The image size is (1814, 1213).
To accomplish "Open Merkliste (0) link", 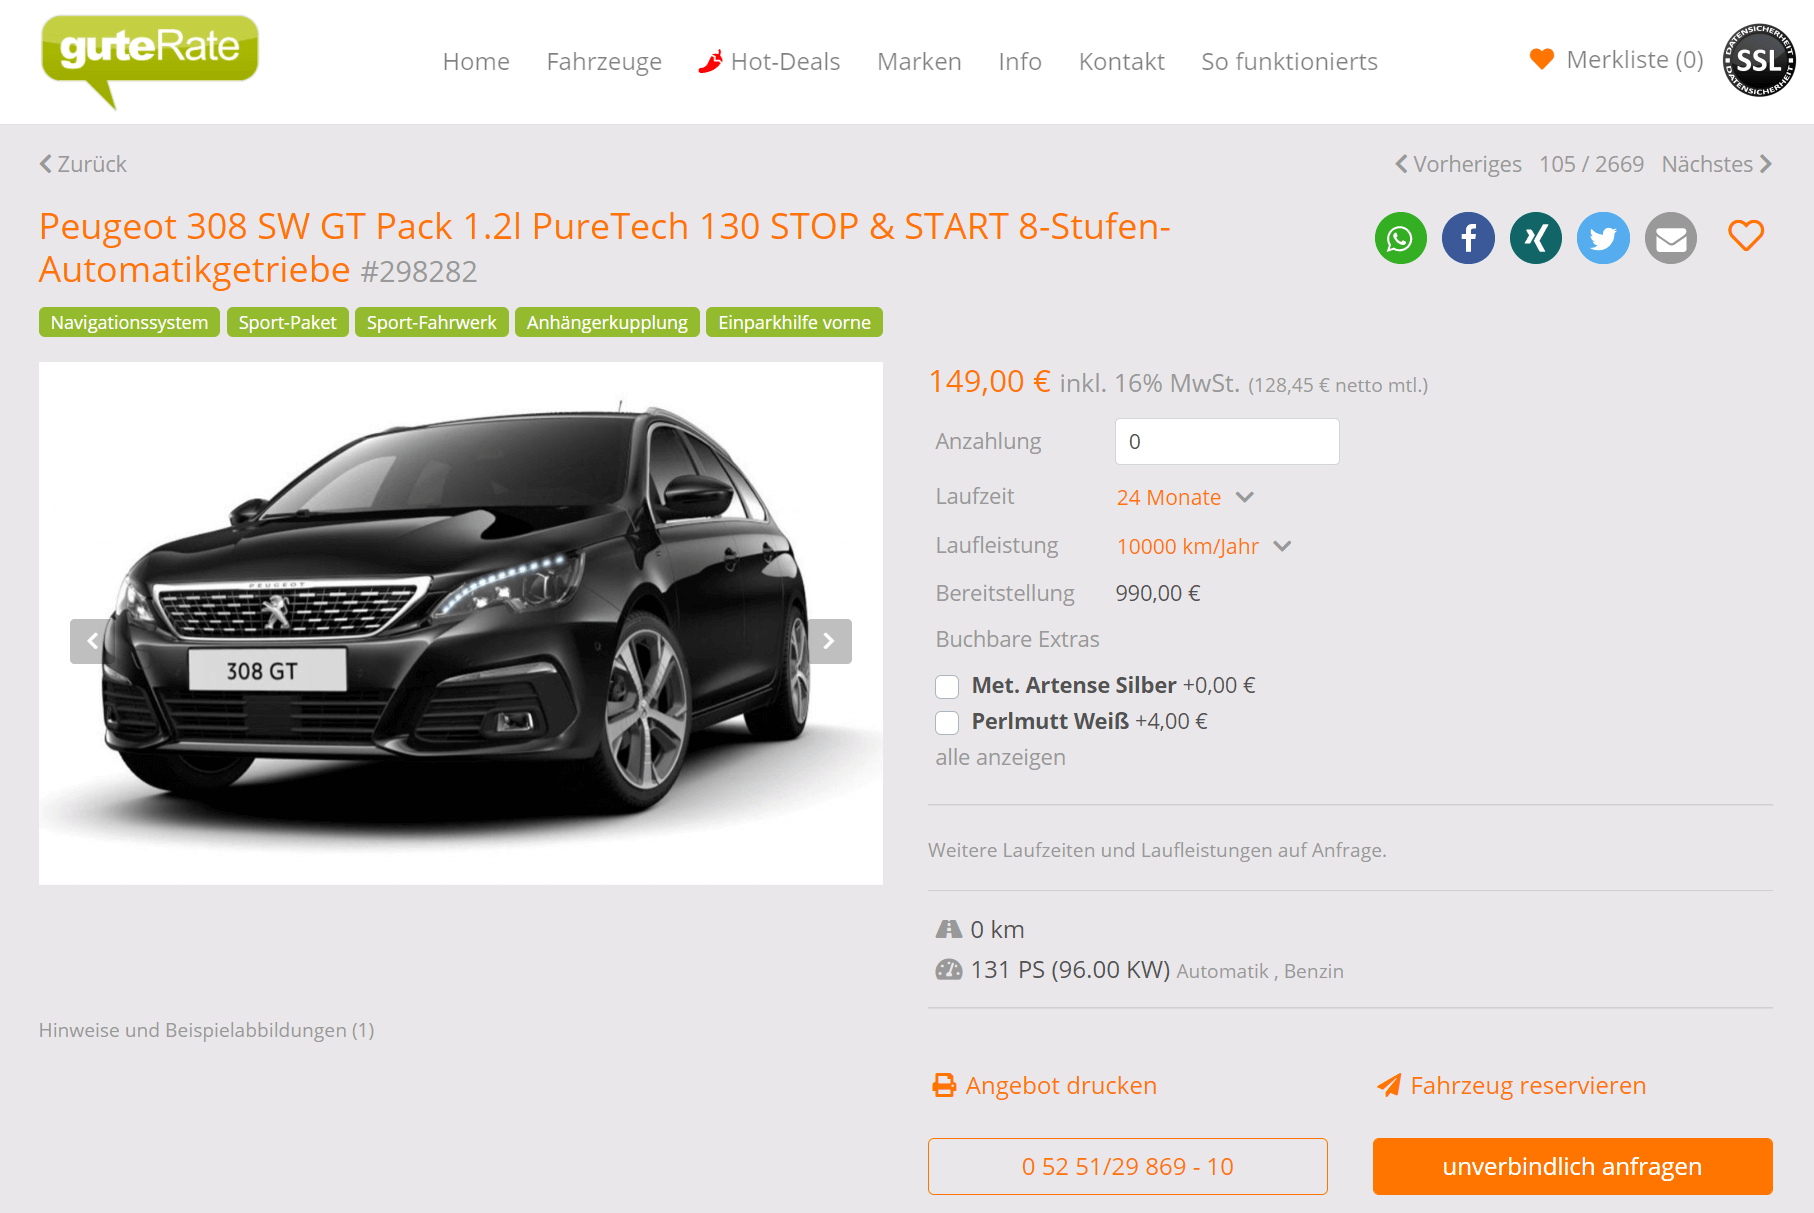I will [1634, 59].
